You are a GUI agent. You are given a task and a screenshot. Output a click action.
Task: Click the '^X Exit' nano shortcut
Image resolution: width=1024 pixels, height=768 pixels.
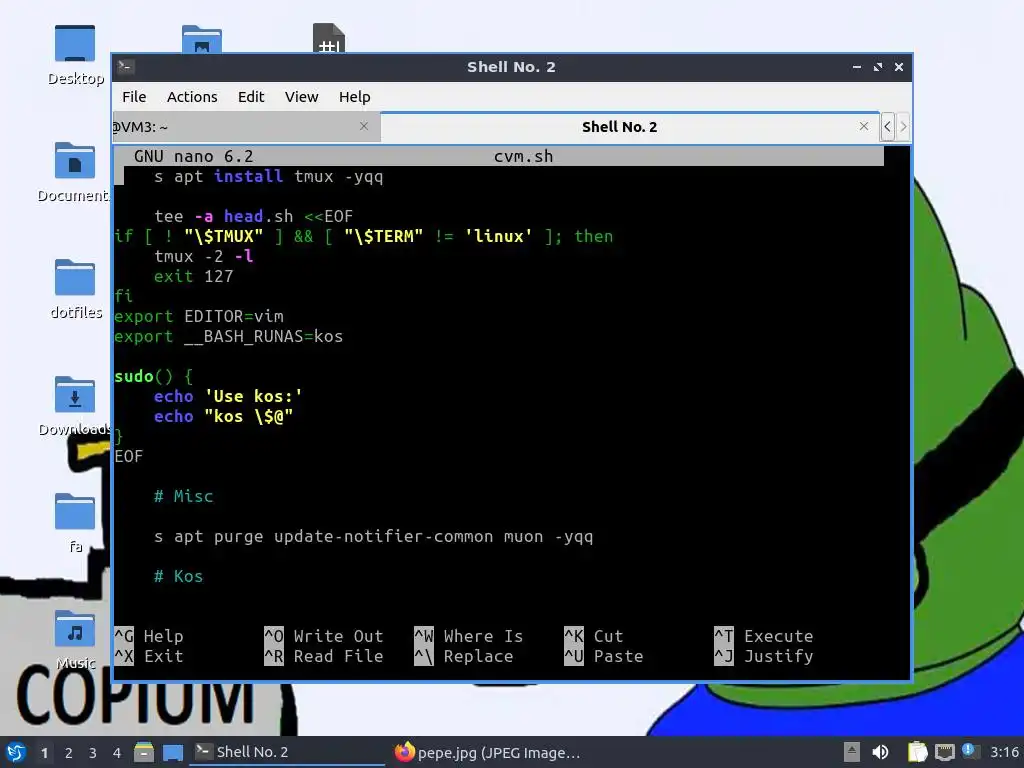pyautogui.click(x=149, y=656)
